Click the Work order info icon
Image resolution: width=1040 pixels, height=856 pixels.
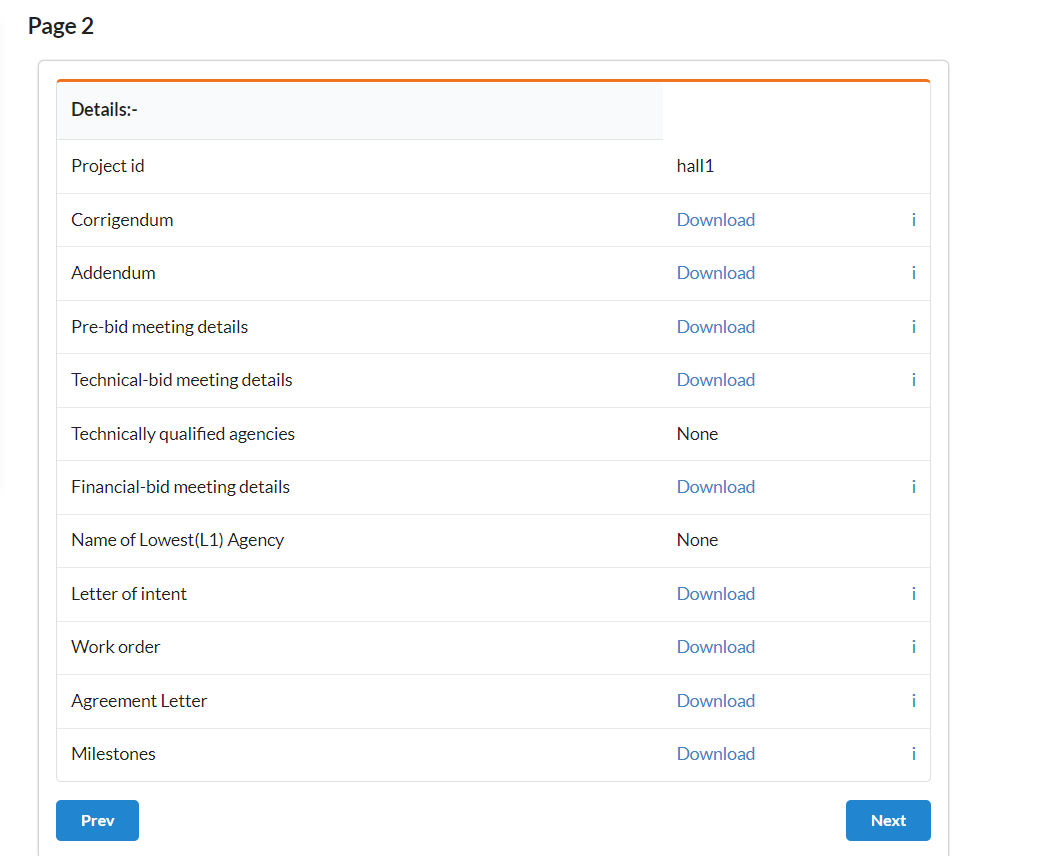(913, 647)
